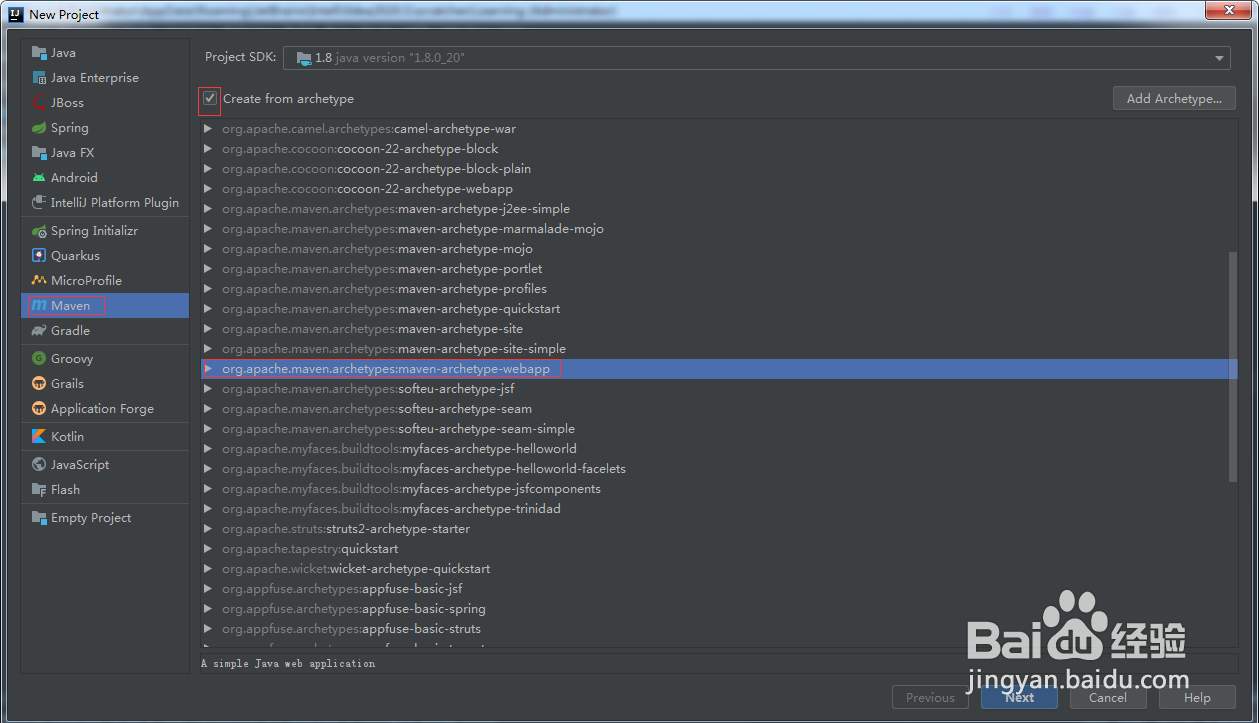Click the JBoss icon
1259x723 pixels.
click(39, 103)
